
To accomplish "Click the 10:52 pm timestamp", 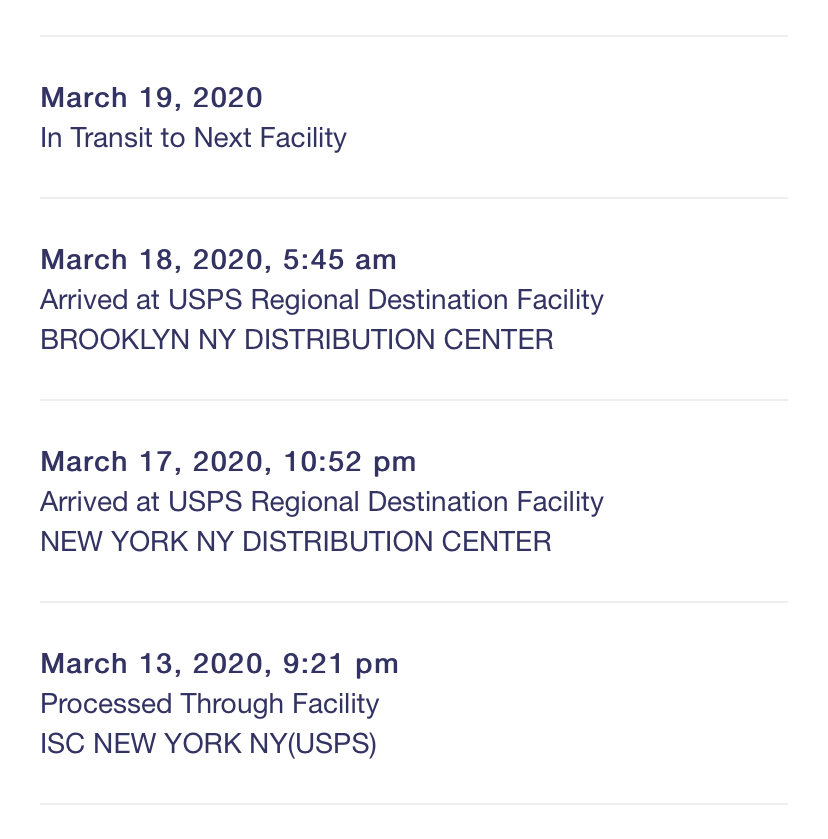I will click(350, 462).
